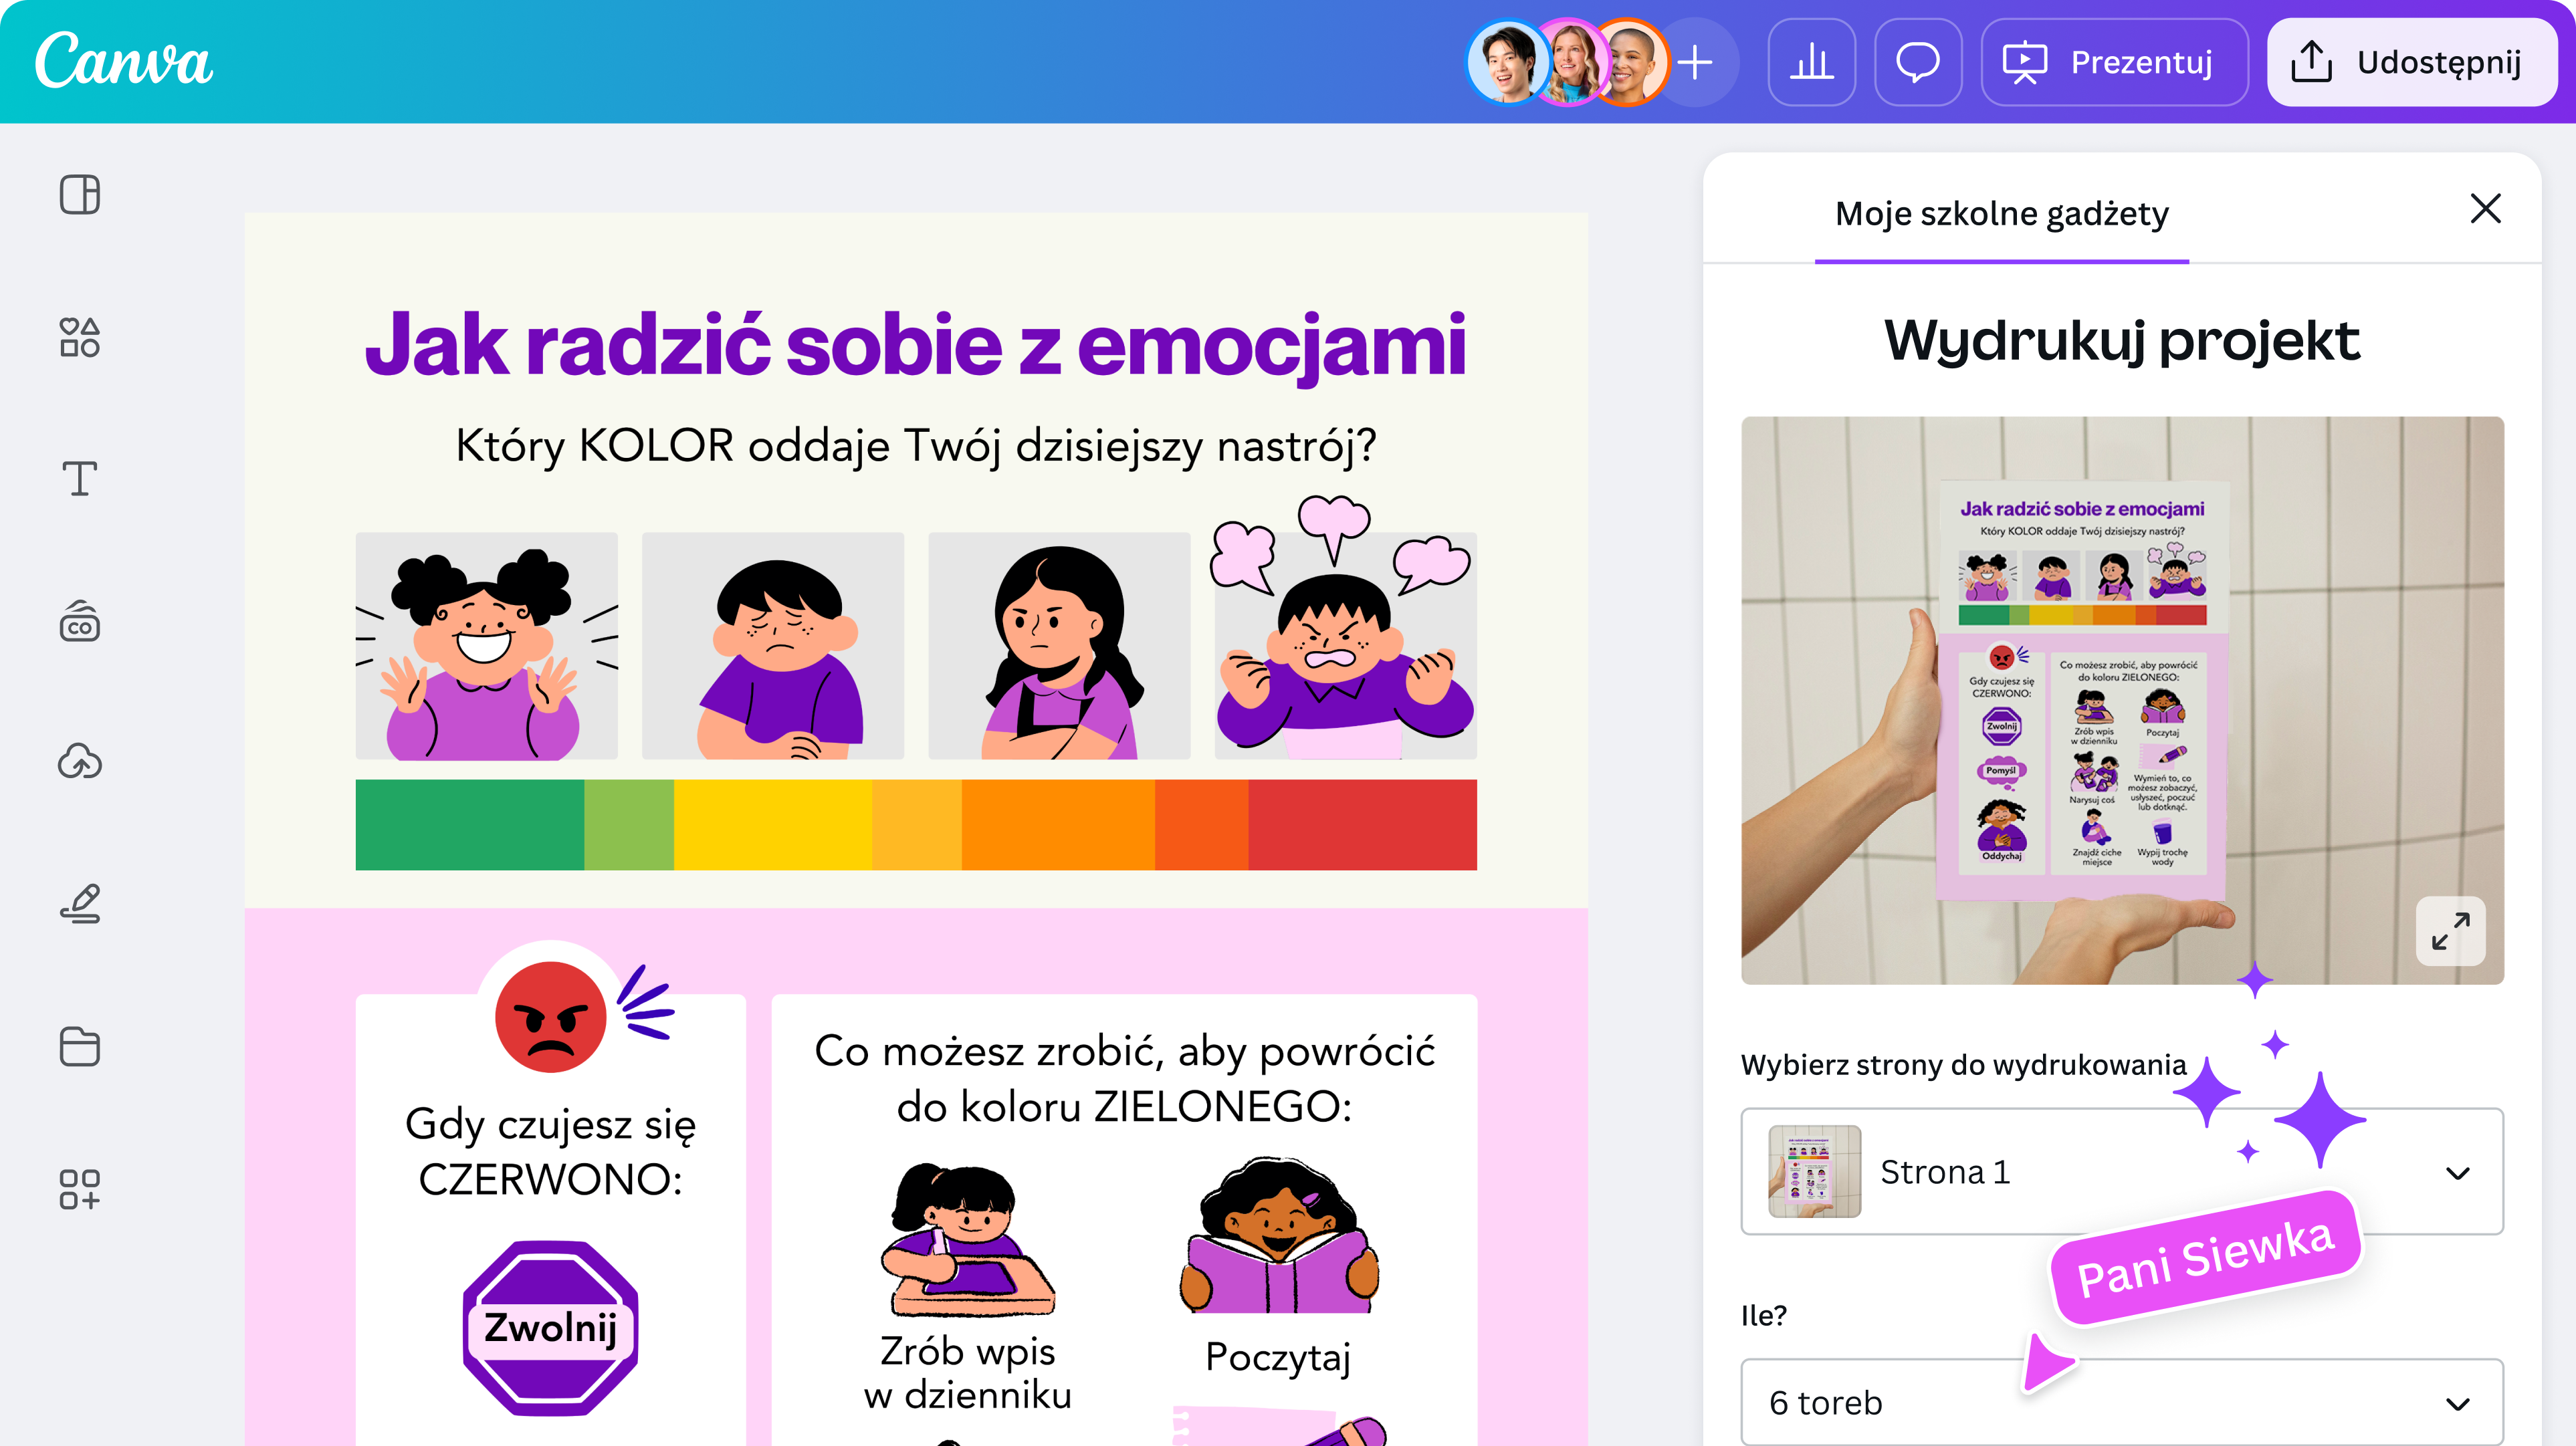
Task: Open the Design templates sidebar icon
Action: pos(80,195)
